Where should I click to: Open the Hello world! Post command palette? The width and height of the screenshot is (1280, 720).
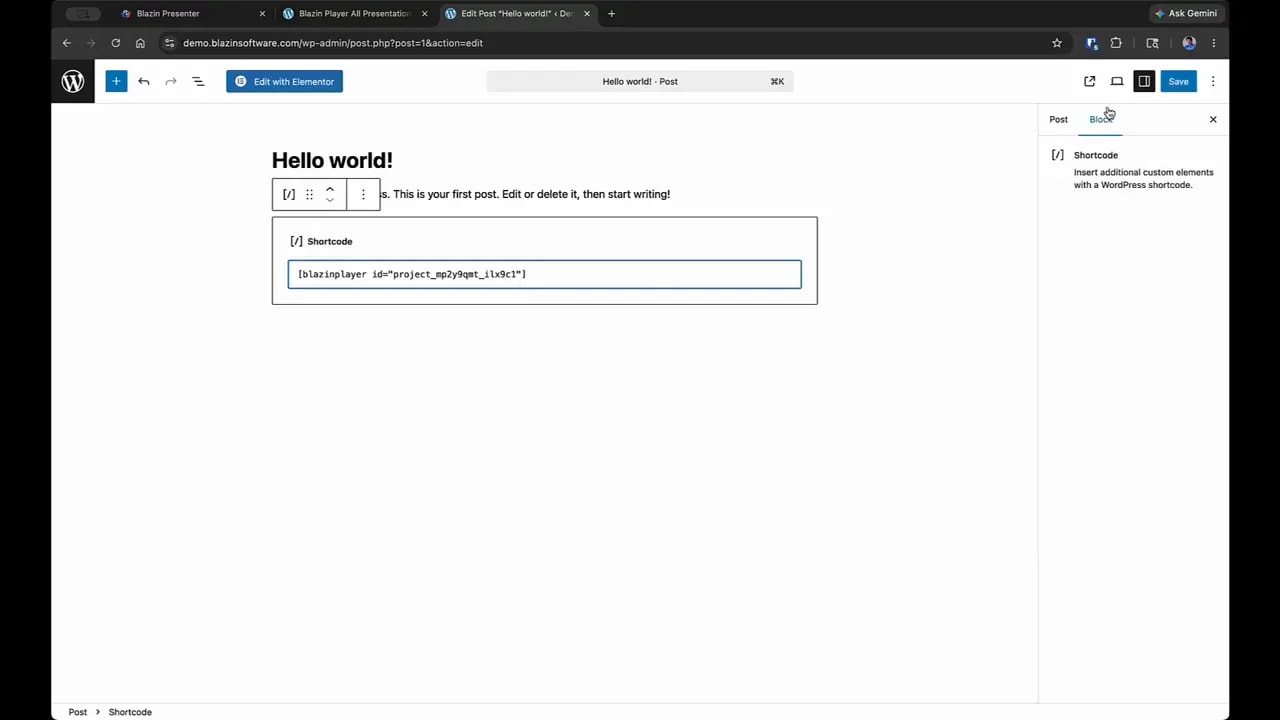(640, 81)
